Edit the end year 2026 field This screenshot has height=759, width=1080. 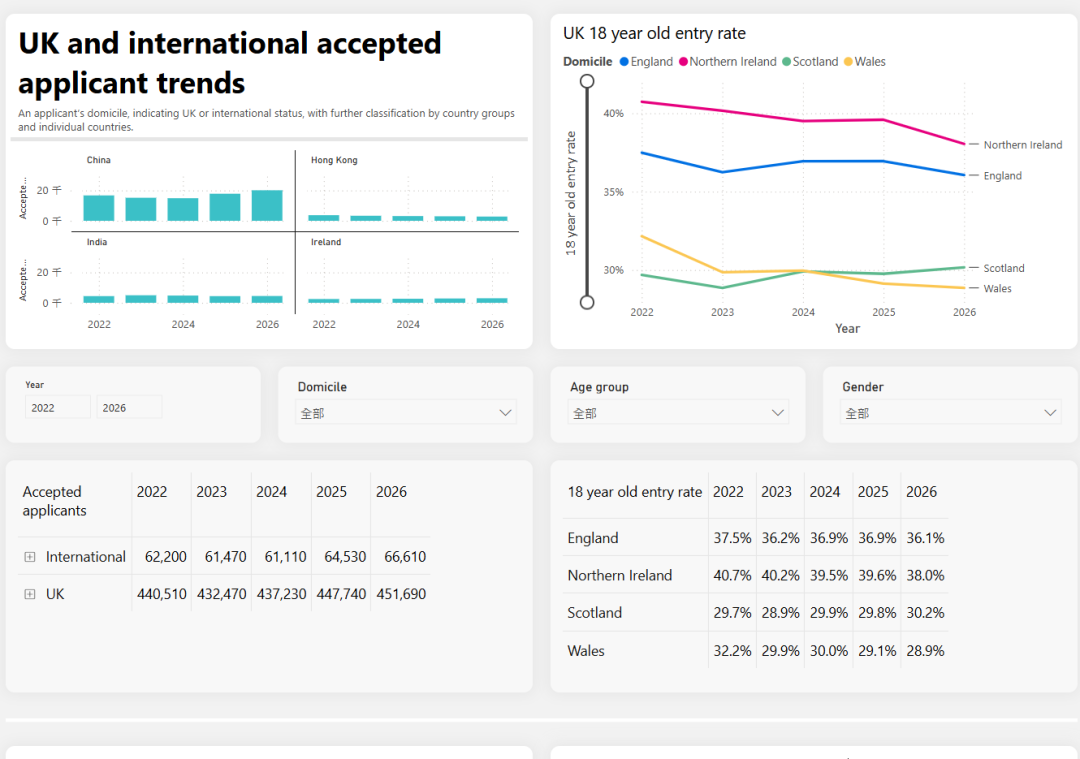click(x=129, y=408)
